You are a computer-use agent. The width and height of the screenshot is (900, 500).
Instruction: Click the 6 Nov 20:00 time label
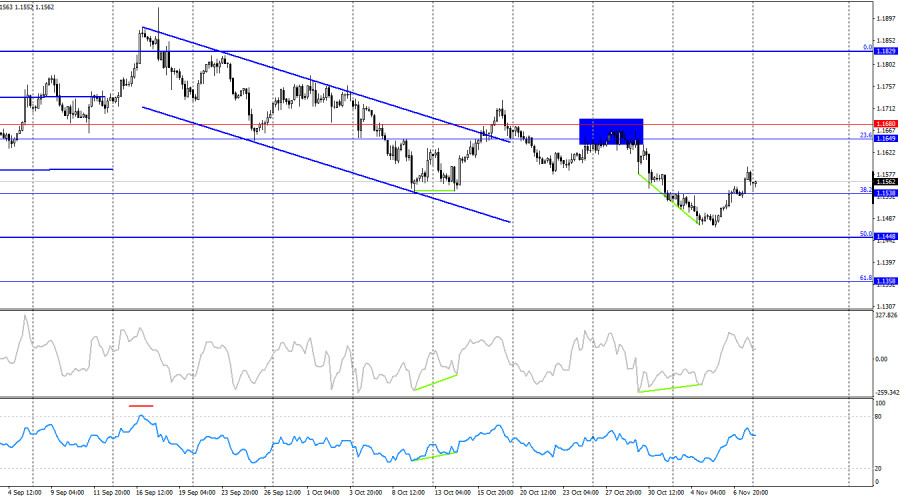coord(753,492)
